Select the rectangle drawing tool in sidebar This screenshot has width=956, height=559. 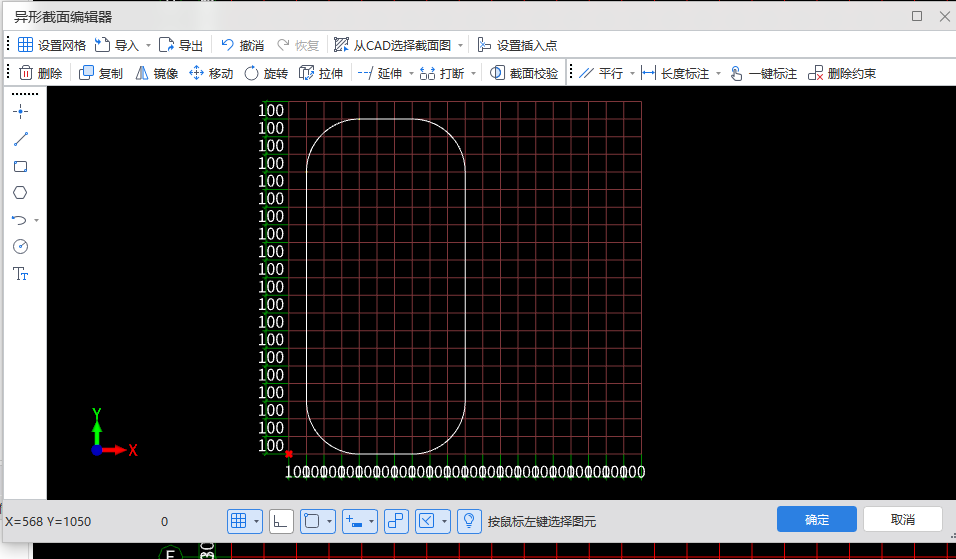tap(21, 166)
